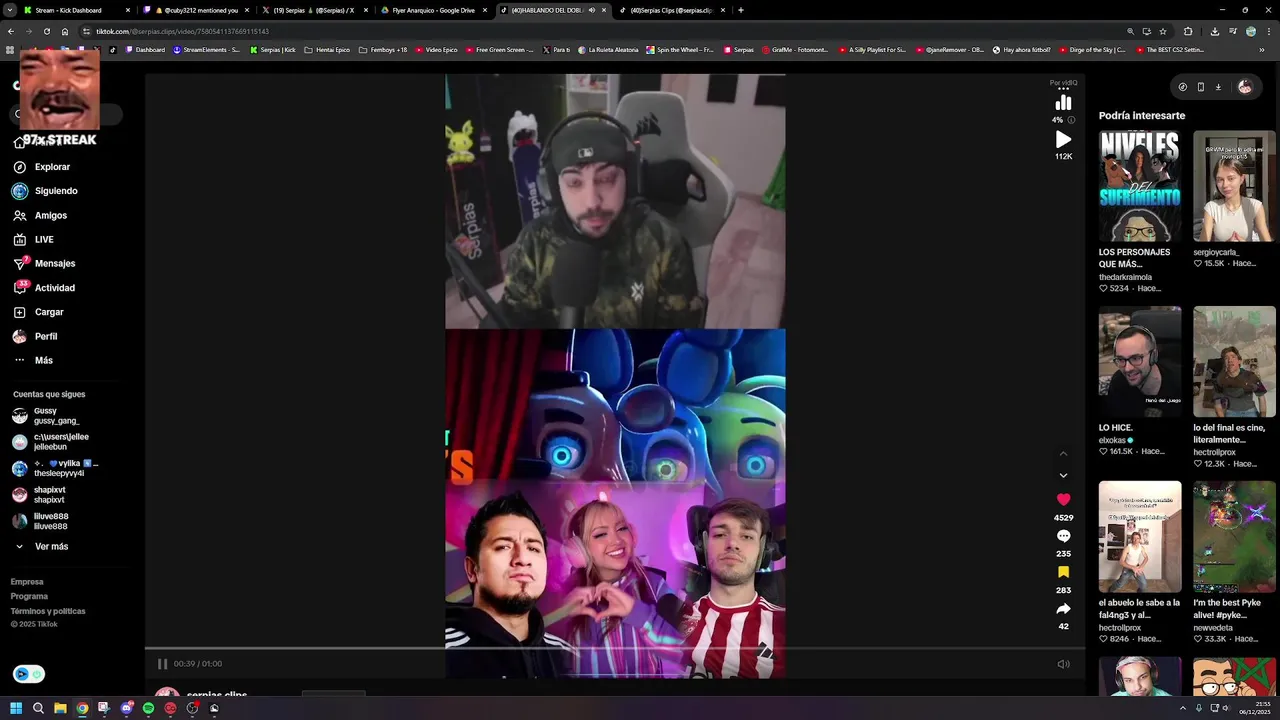Open a new browser tab
This screenshot has height=720, width=1280.
740,10
